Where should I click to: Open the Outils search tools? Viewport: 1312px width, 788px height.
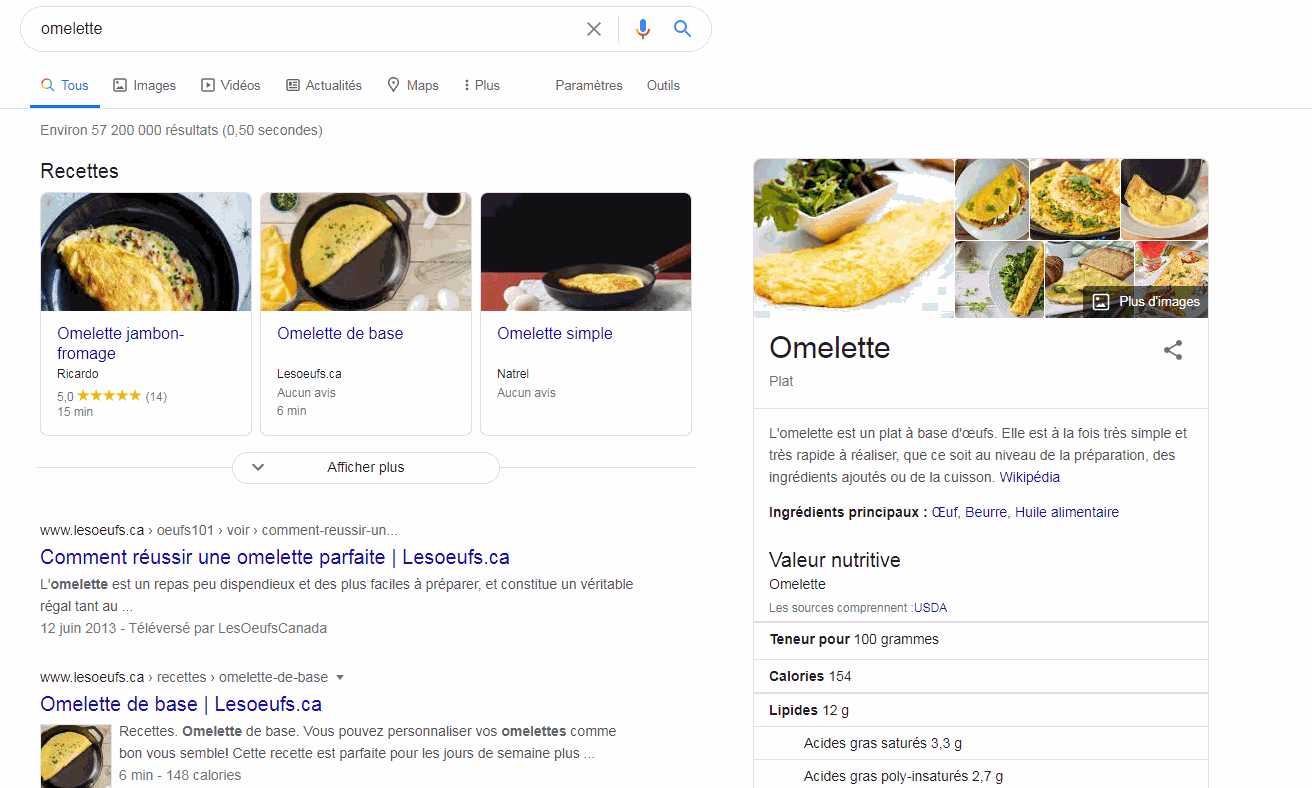[x=663, y=86]
